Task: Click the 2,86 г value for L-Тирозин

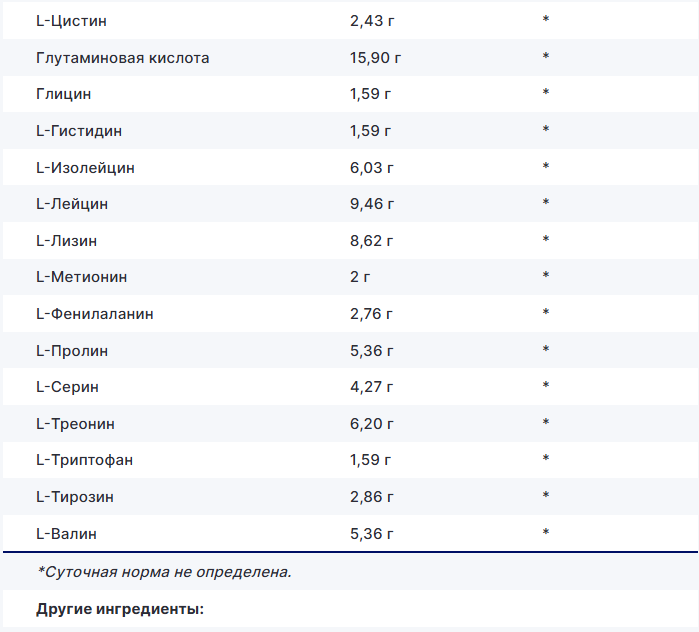Action: pyautogui.click(x=372, y=496)
